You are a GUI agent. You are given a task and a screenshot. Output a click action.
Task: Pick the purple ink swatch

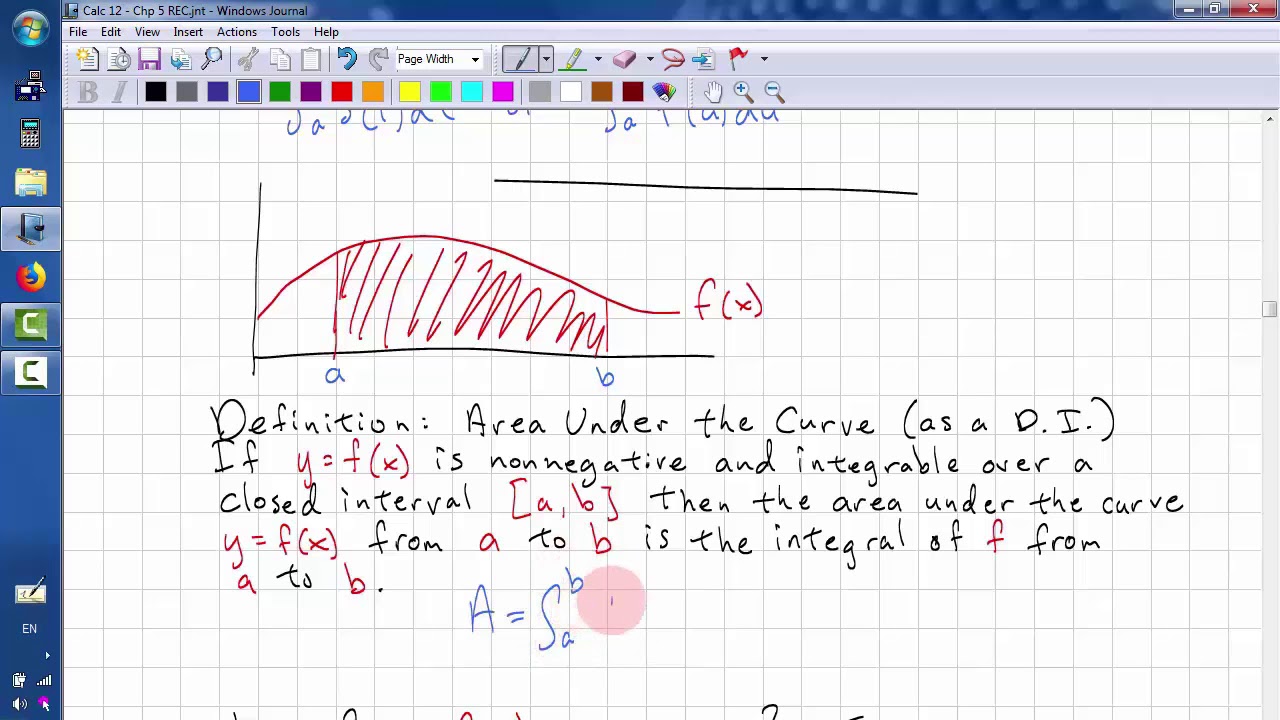tap(311, 92)
